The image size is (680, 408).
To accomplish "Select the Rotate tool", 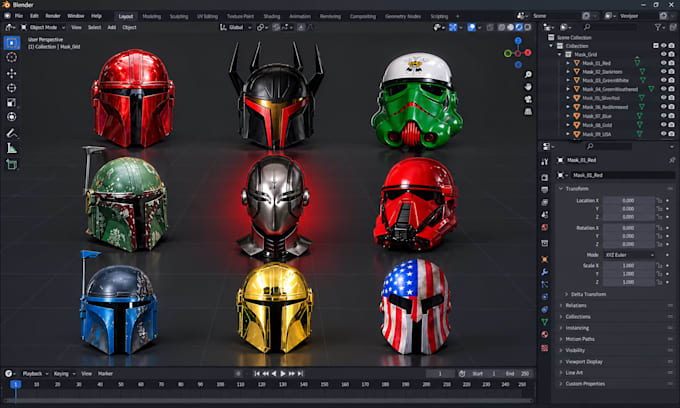I will click(x=12, y=88).
